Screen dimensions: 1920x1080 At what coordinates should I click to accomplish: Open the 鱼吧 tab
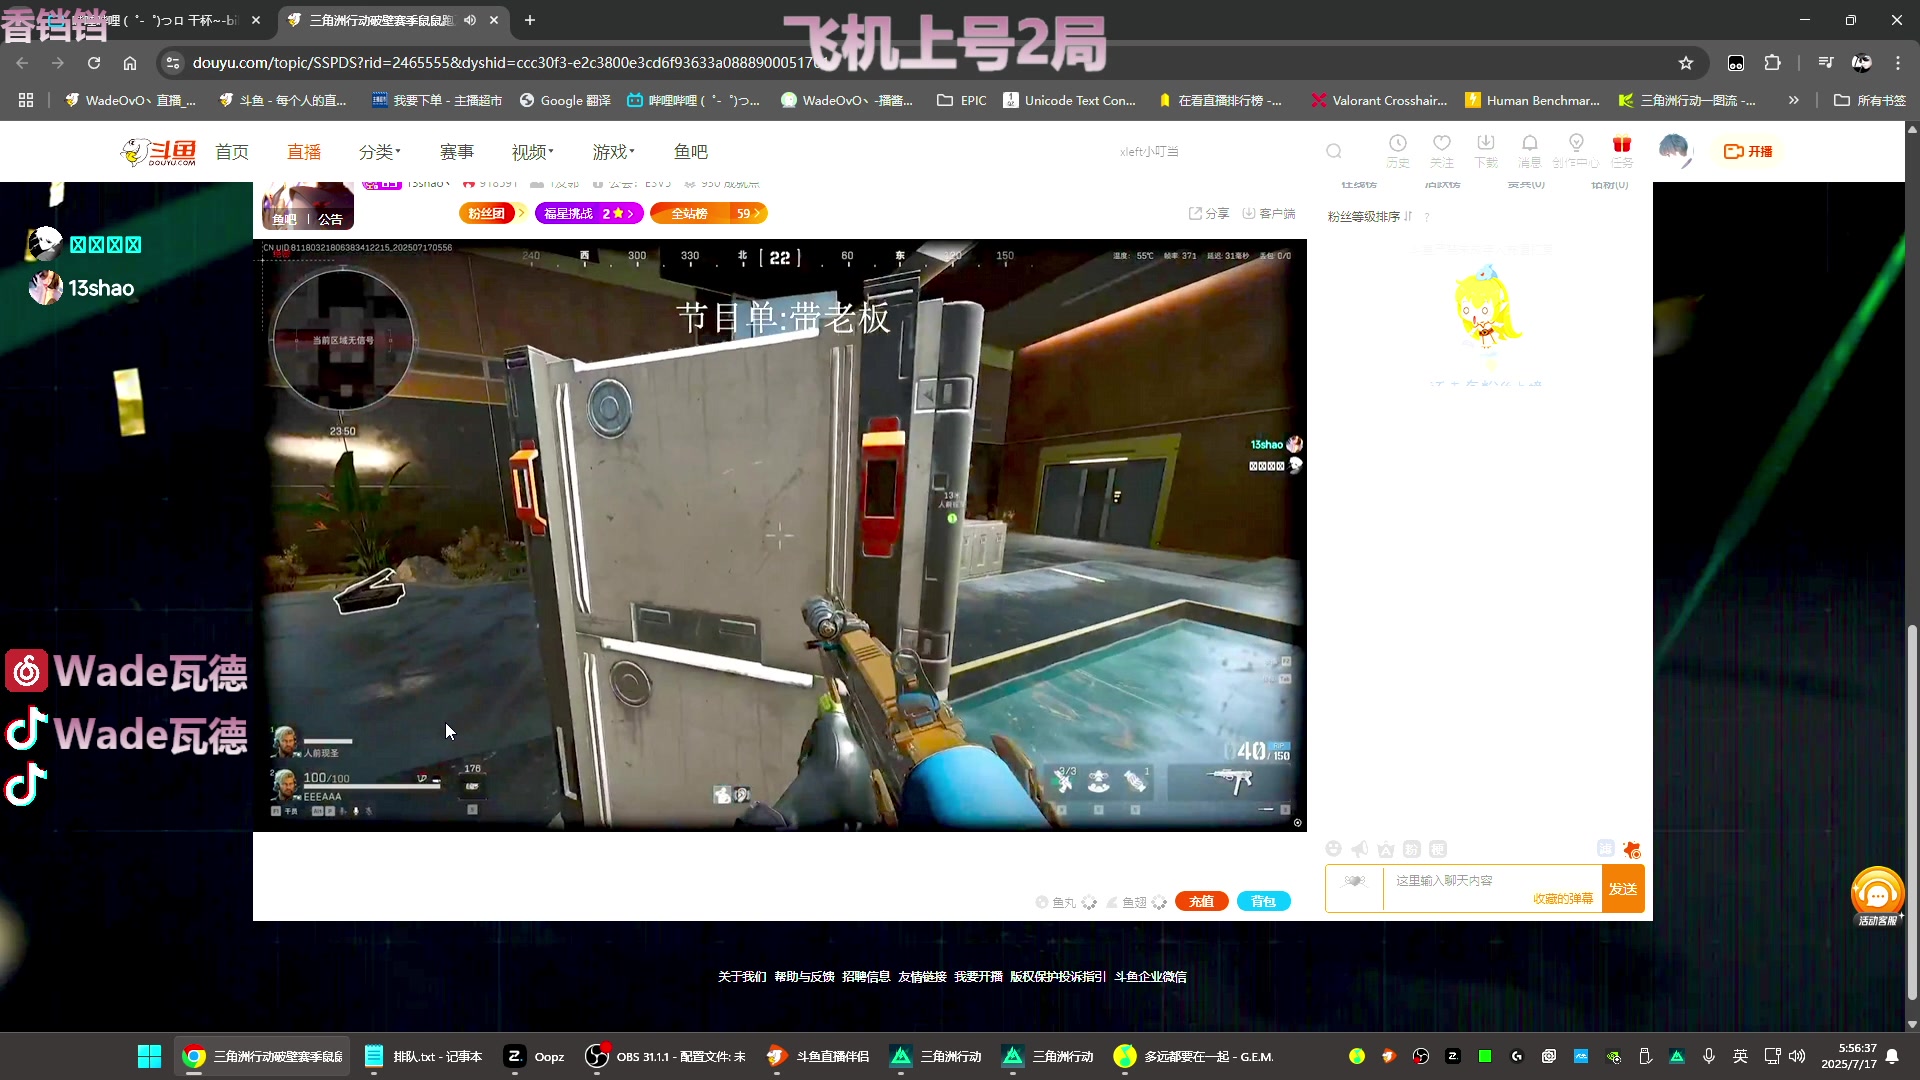691,152
